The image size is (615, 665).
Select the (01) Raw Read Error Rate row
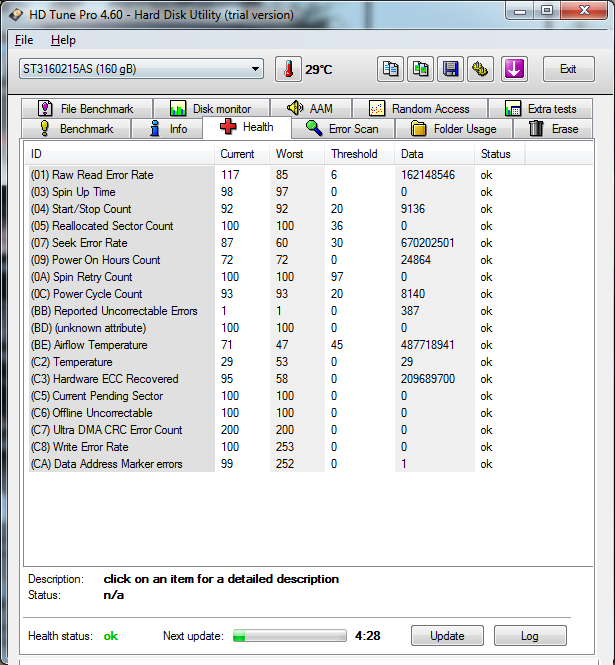pyautogui.click(x=276, y=175)
